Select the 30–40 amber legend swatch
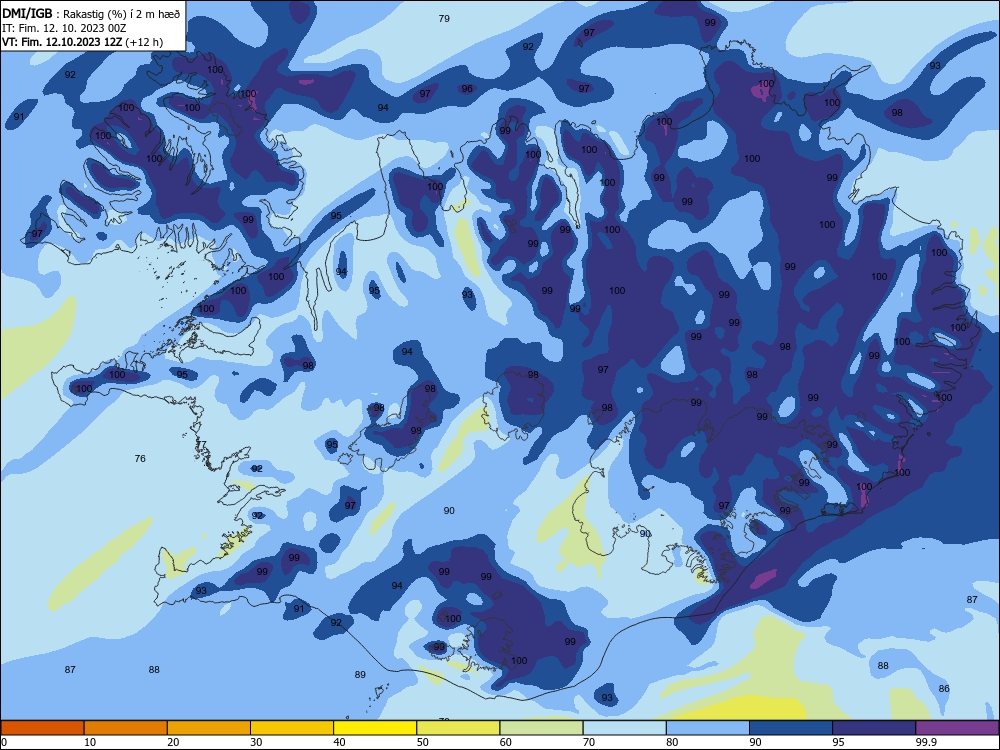 click(x=292, y=728)
